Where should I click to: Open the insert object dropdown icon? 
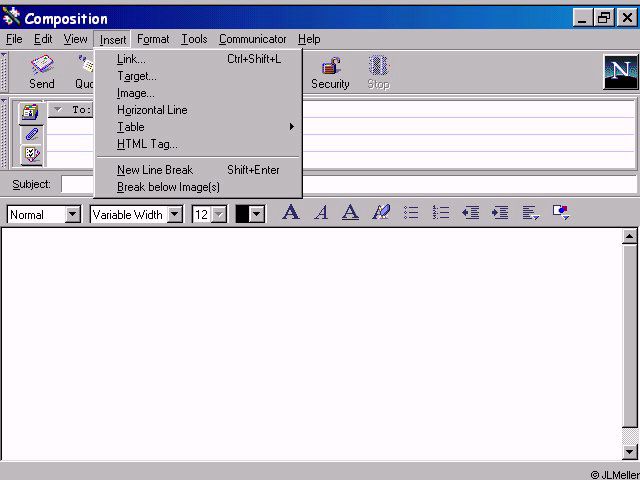(561, 213)
